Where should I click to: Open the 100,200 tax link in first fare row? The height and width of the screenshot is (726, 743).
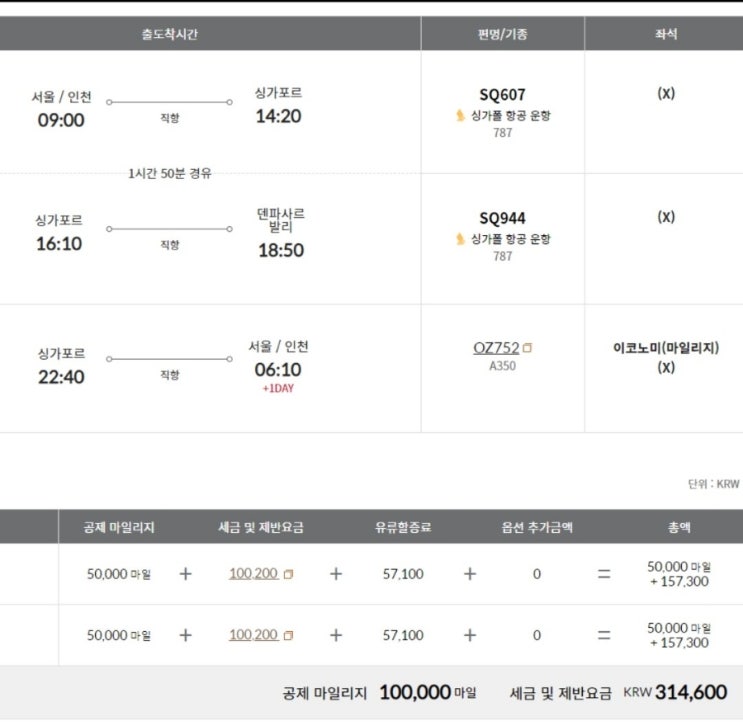[x=253, y=574]
